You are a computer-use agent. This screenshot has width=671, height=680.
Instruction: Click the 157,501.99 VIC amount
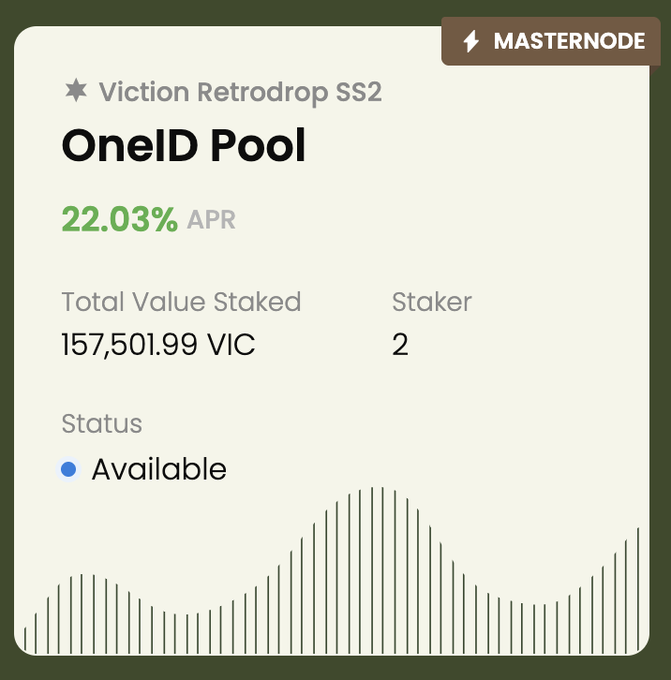click(x=158, y=345)
